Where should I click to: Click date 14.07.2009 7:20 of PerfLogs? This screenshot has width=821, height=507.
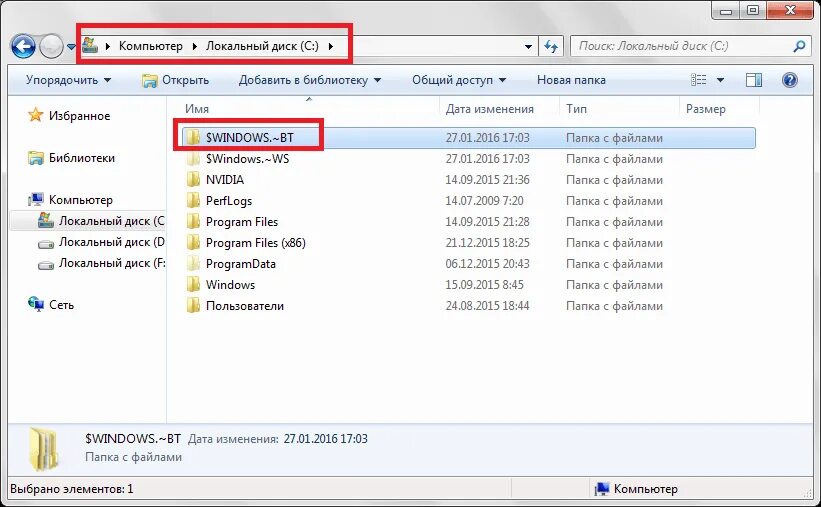[x=484, y=201]
